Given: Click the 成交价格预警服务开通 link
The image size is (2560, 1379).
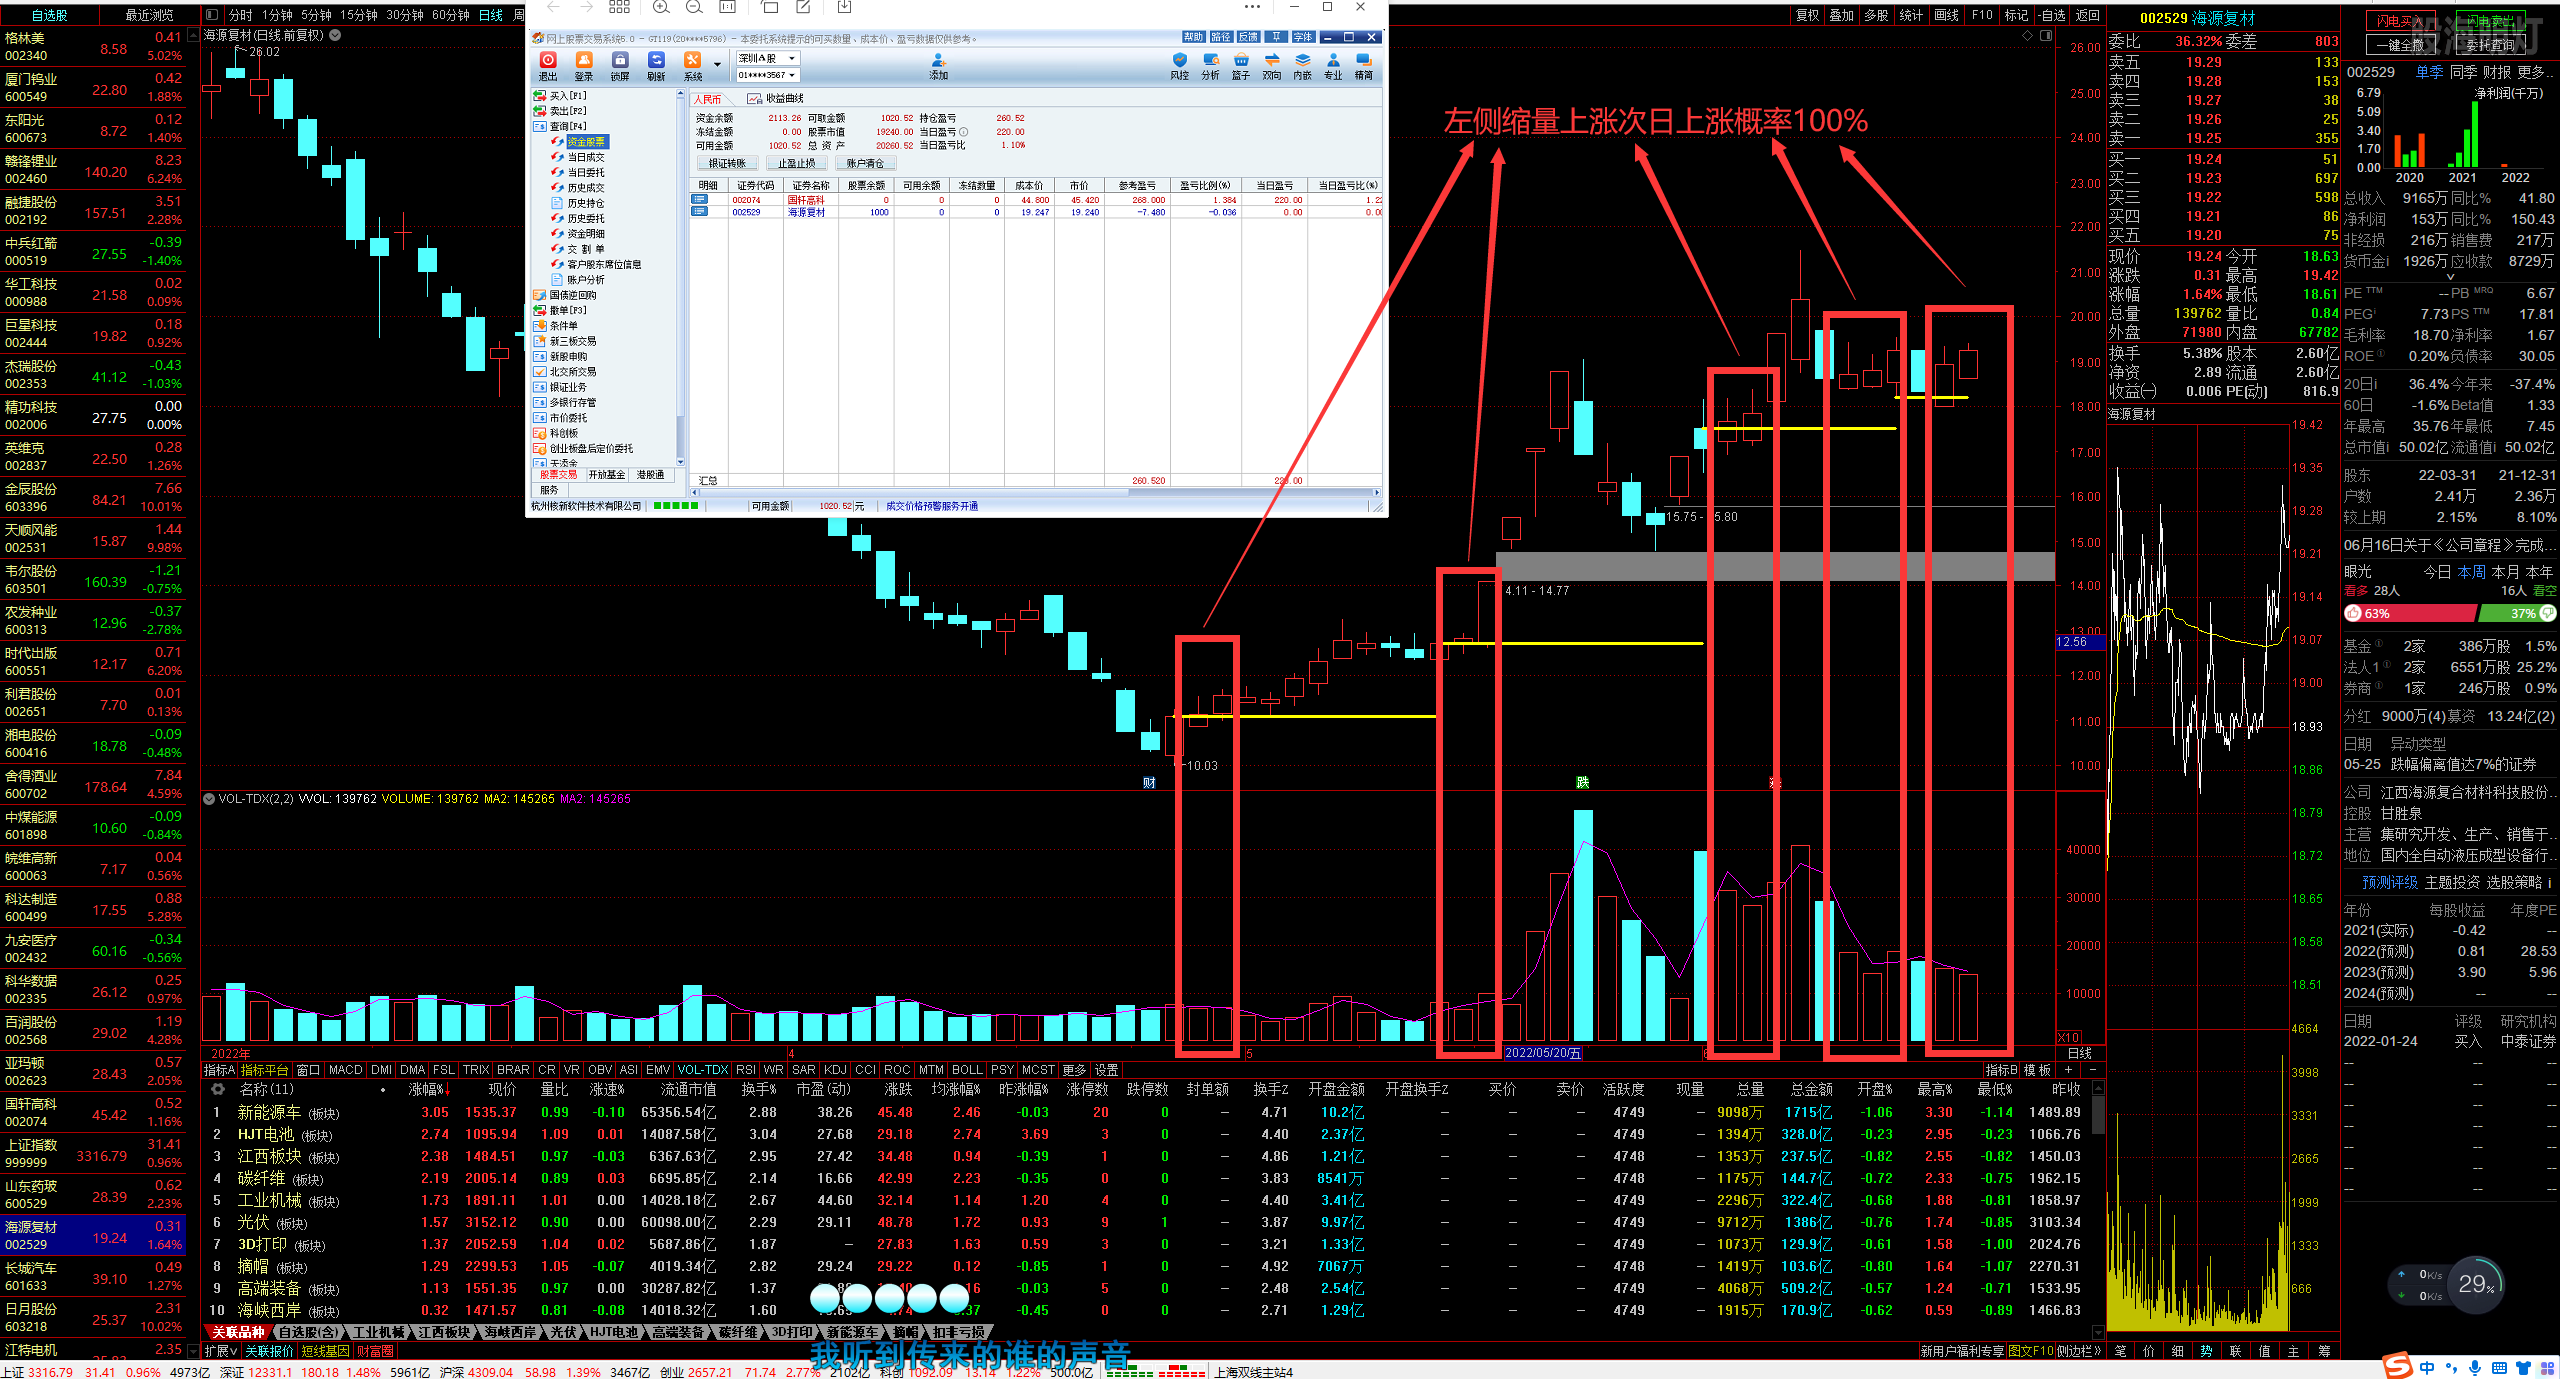Looking at the screenshot, I should [932, 506].
